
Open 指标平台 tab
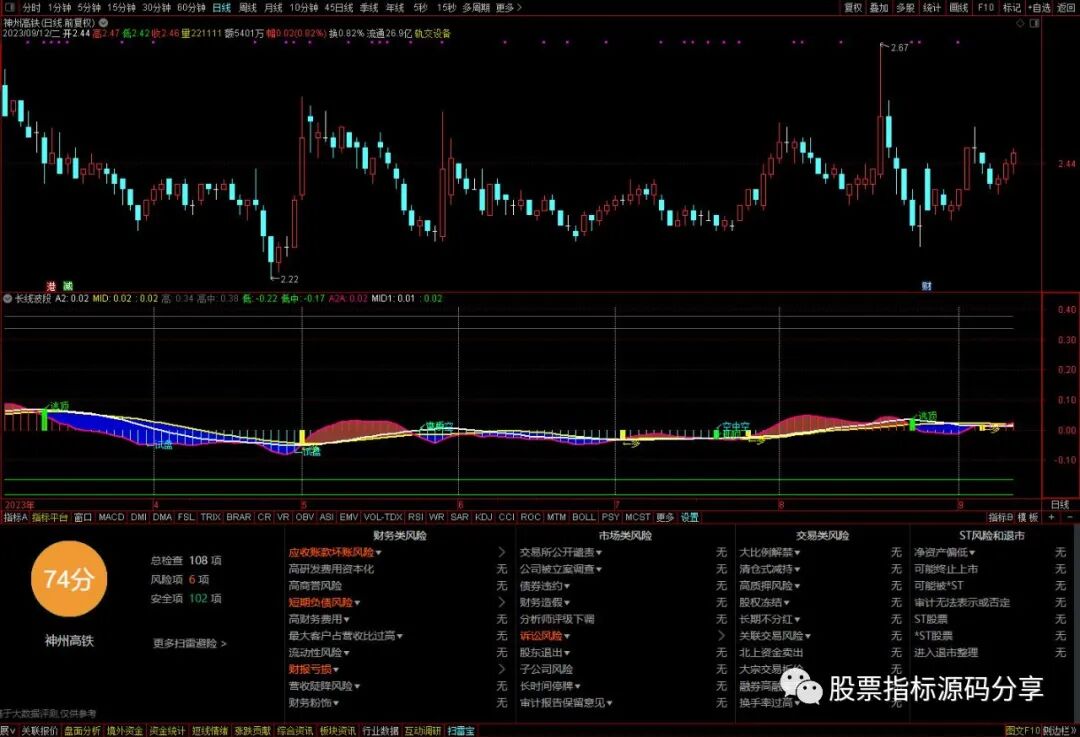pos(50,517)
